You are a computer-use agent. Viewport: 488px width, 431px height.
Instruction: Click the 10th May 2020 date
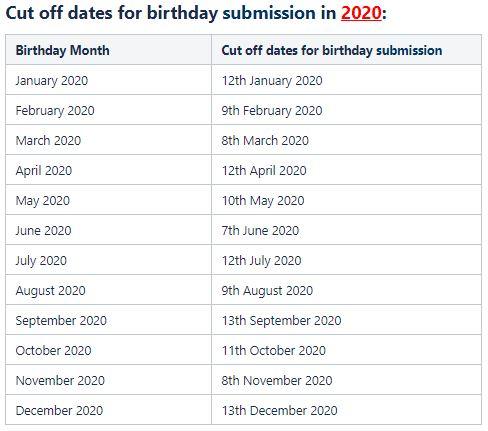click(x=263, y=201)
